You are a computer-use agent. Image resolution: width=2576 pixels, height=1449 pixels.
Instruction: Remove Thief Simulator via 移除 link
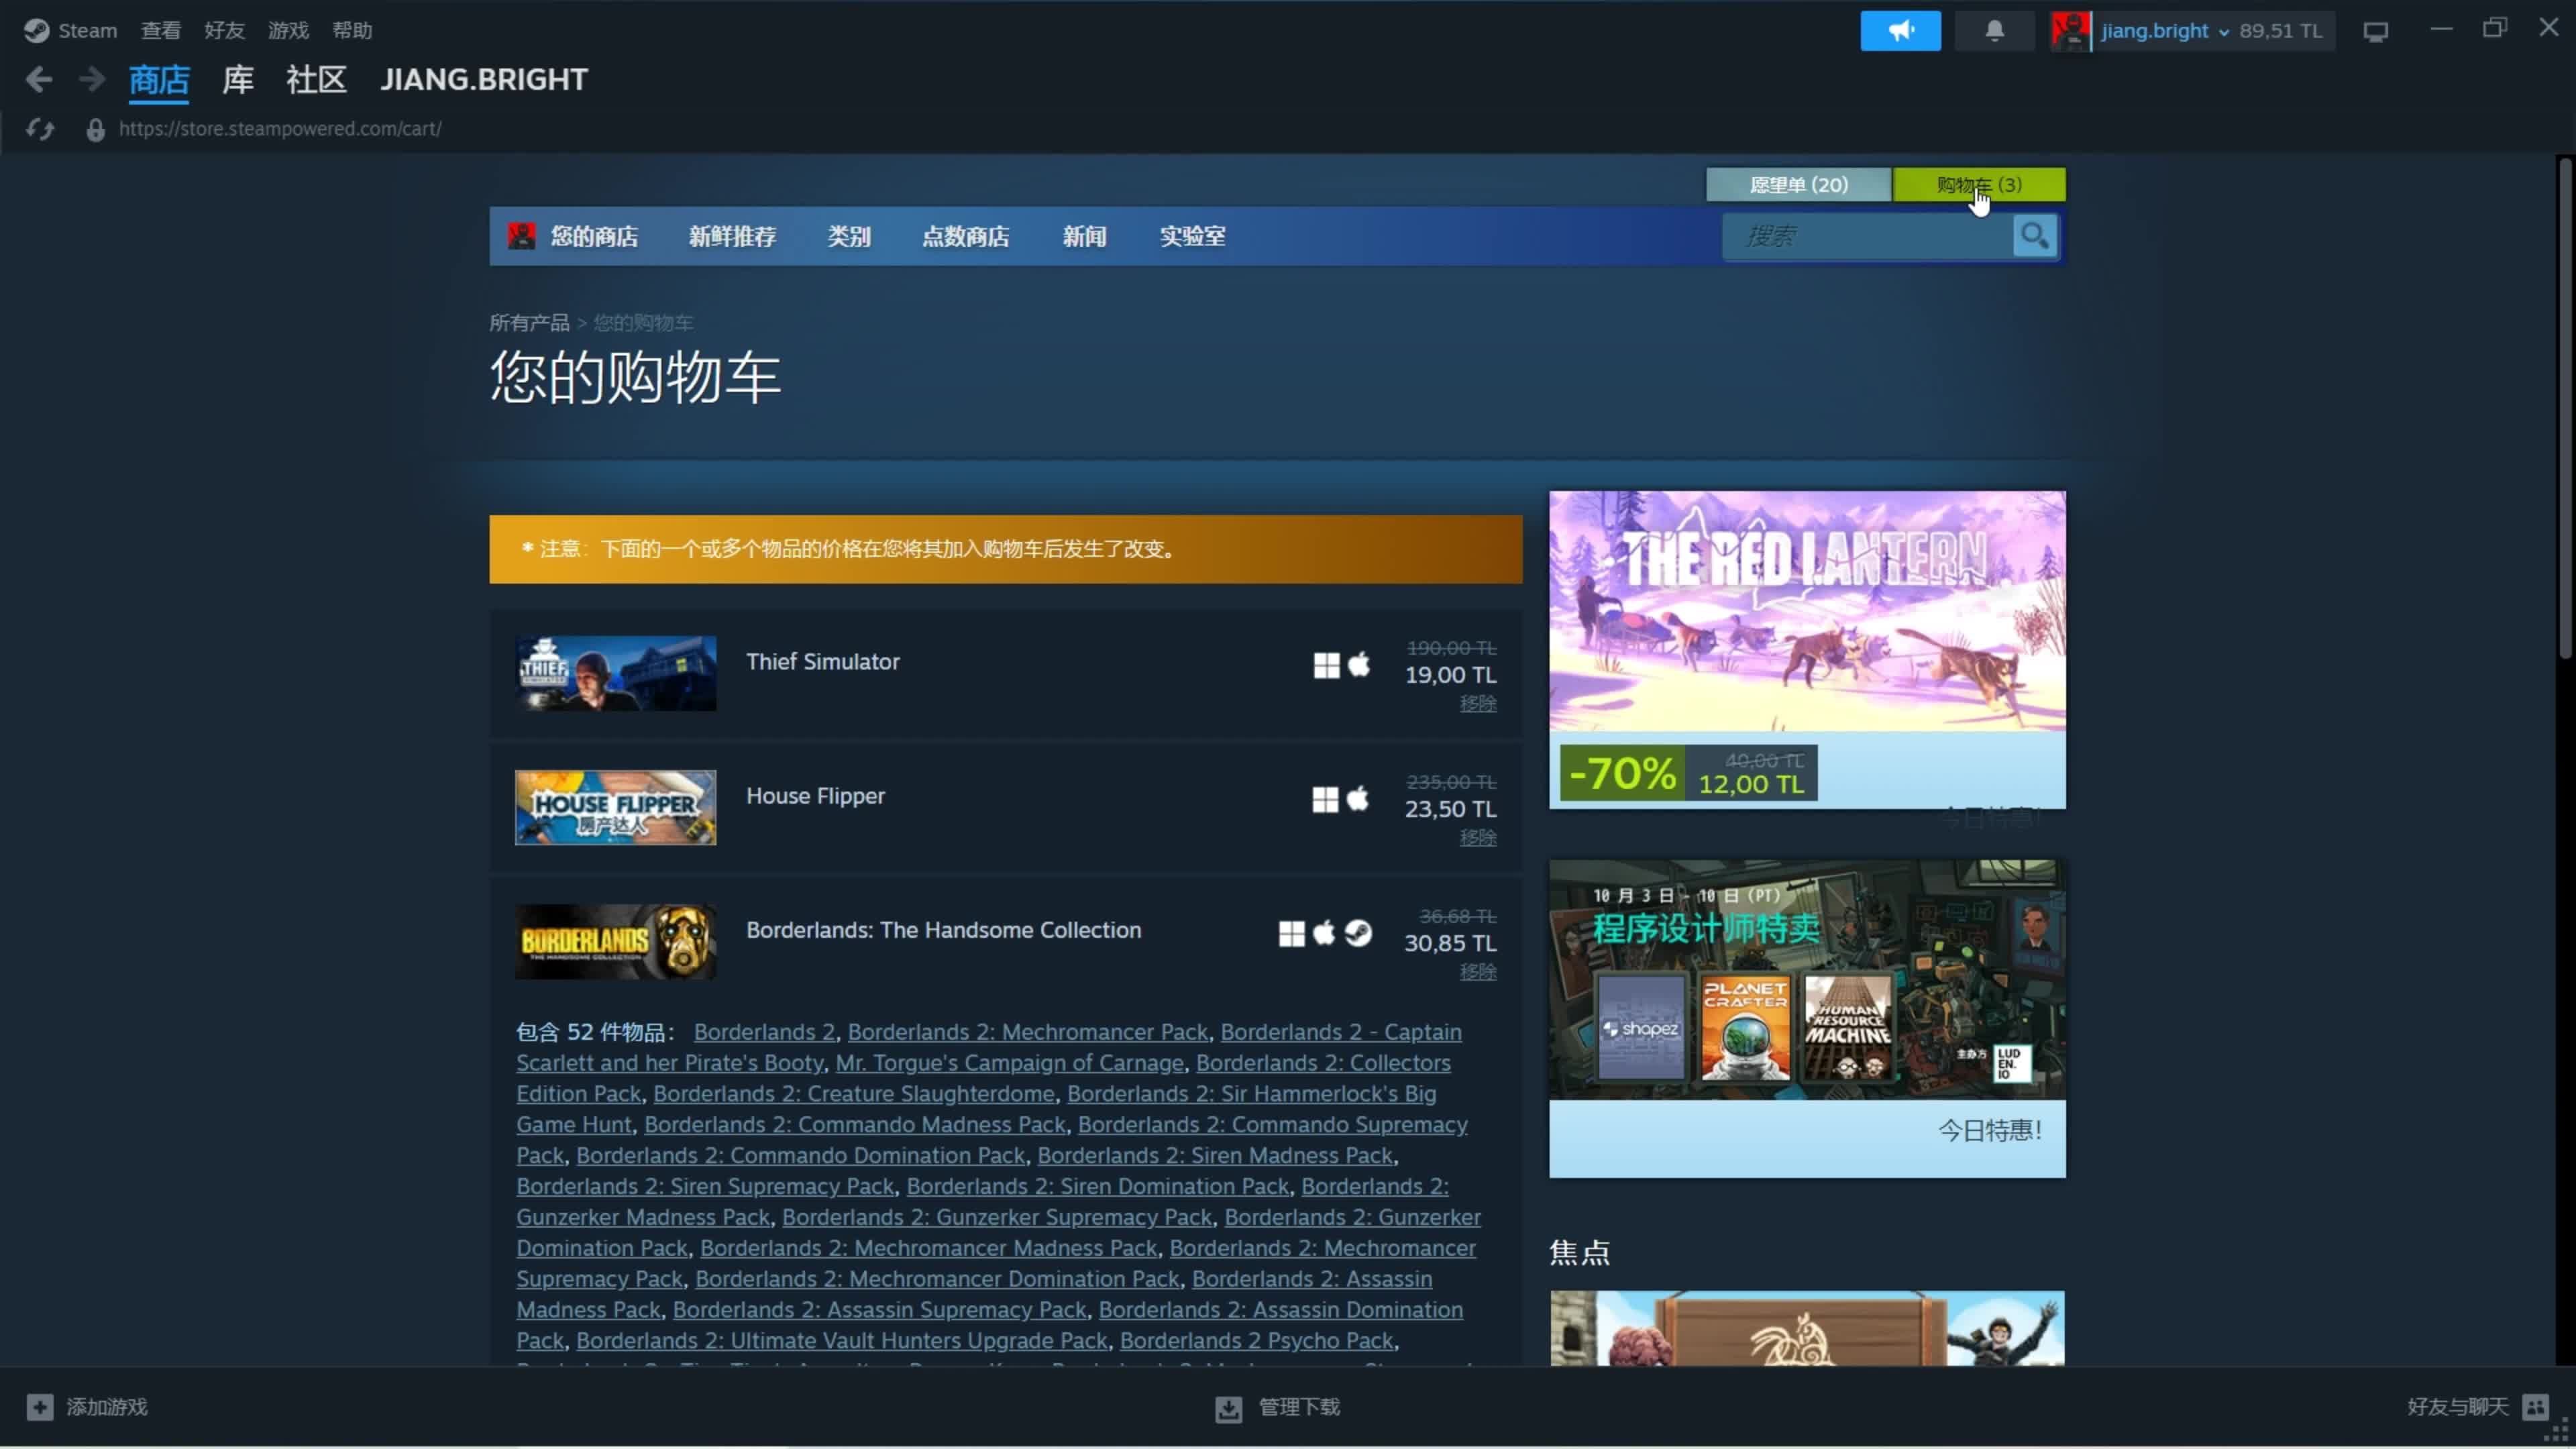point(1477,703)
